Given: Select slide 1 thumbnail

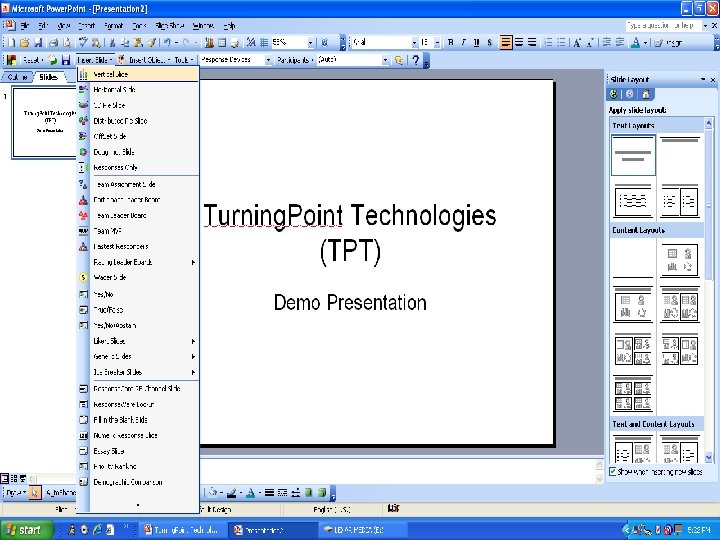Looking at the screenshot, I should (x=45, y=123).
